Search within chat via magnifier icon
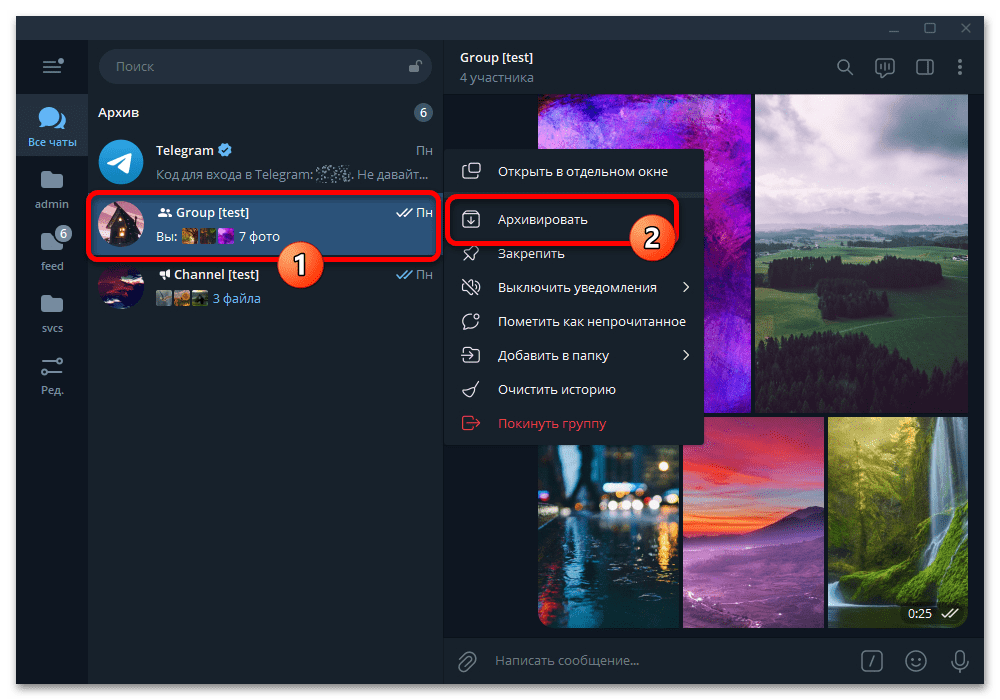Screen dimensions: 1000x700 tap(844, 67)
